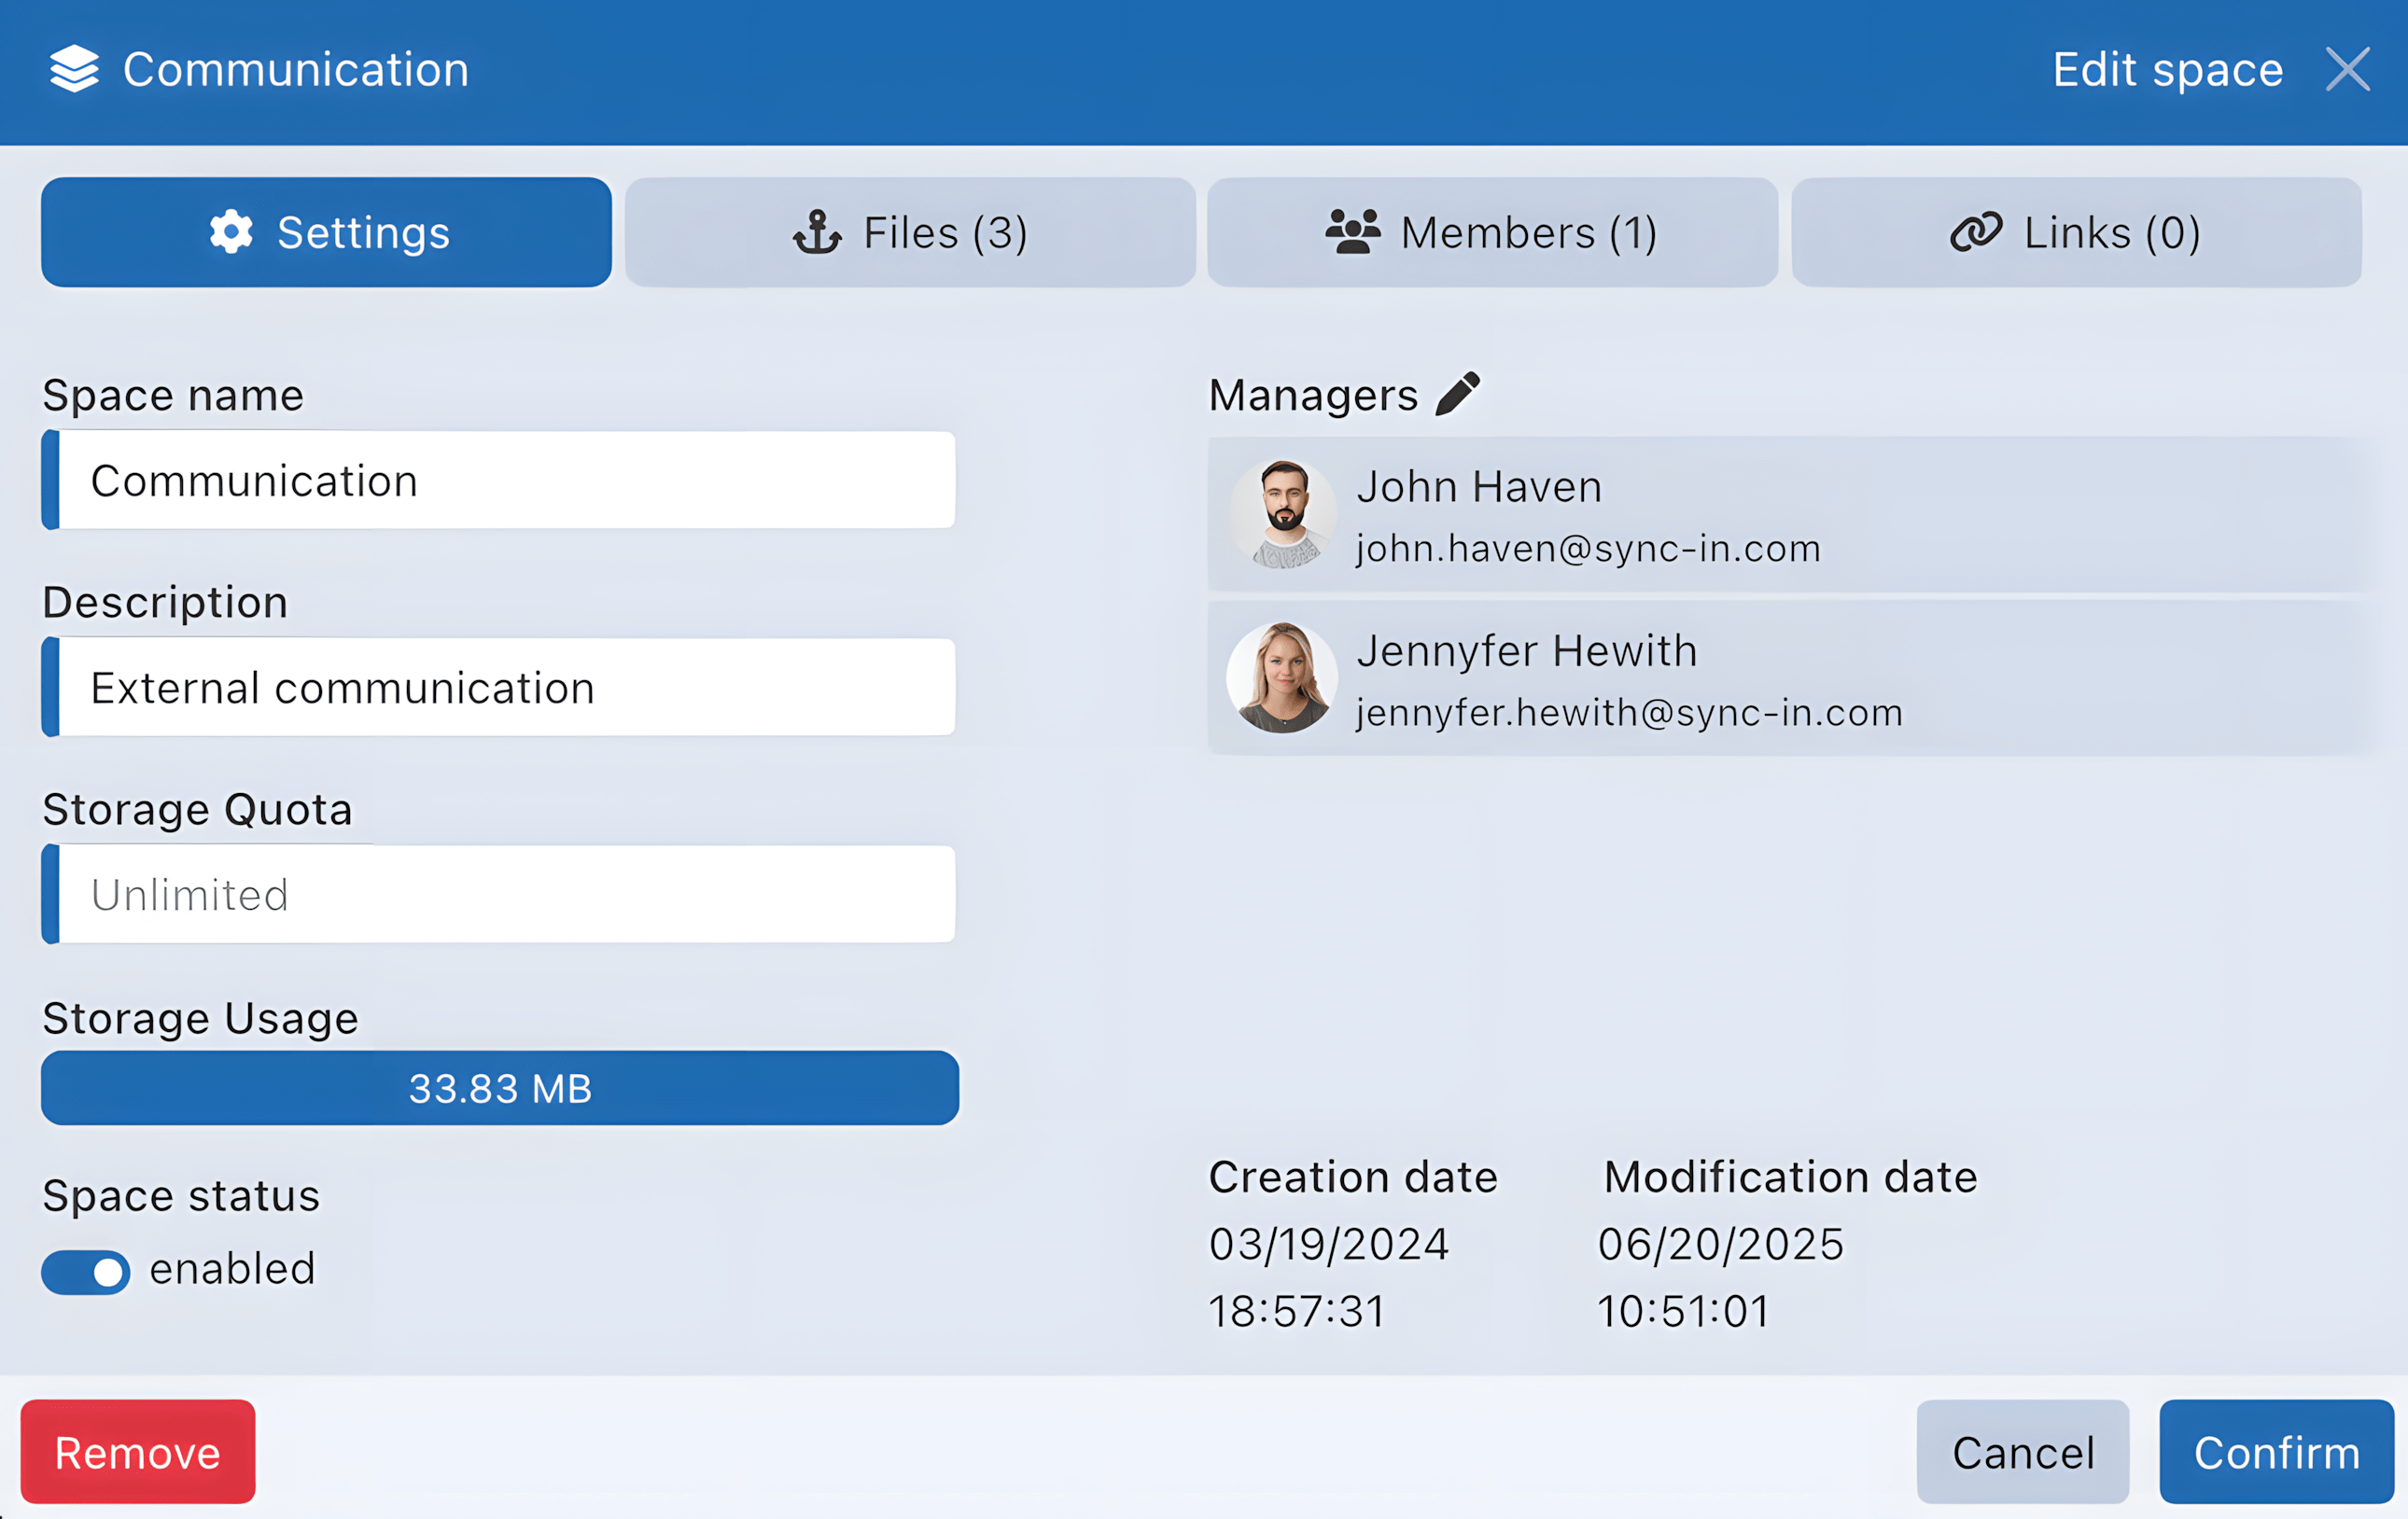Click the pencil icon next to Managers
Image resolution: width=2408 pixels, height=1519 pixels.
[x=1457, y=394]
